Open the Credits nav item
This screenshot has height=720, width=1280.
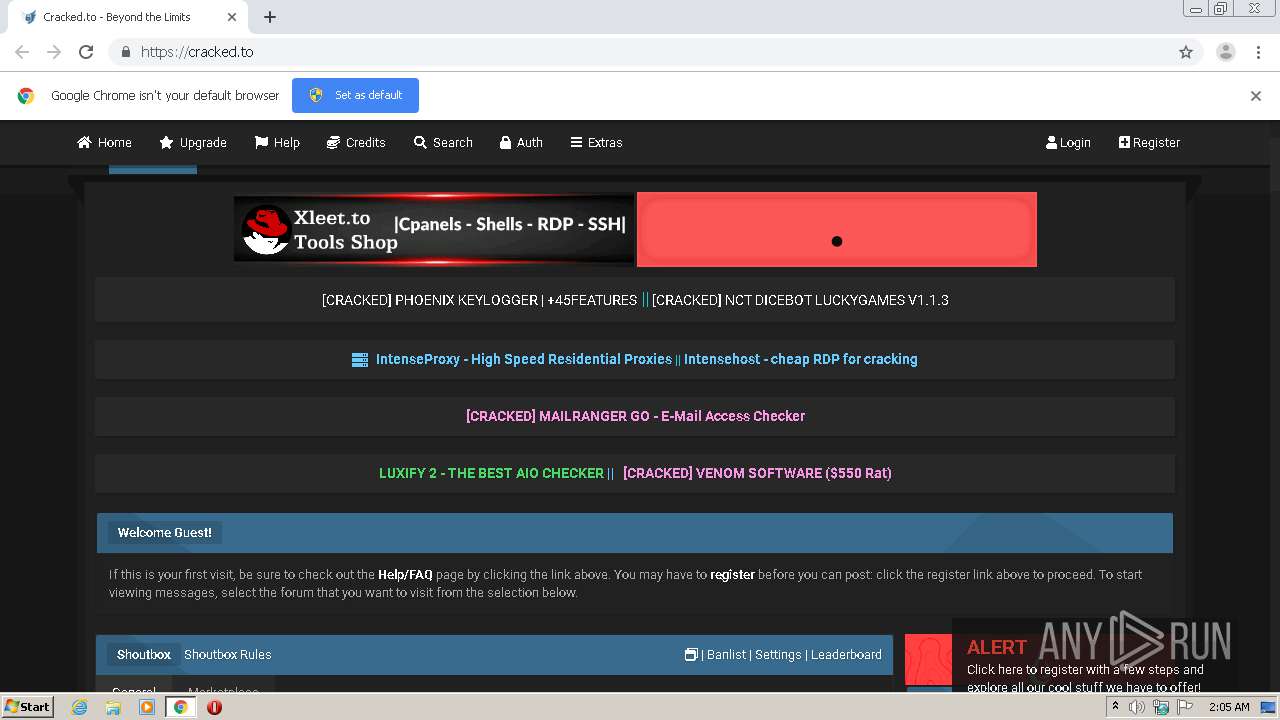[356, 142]
